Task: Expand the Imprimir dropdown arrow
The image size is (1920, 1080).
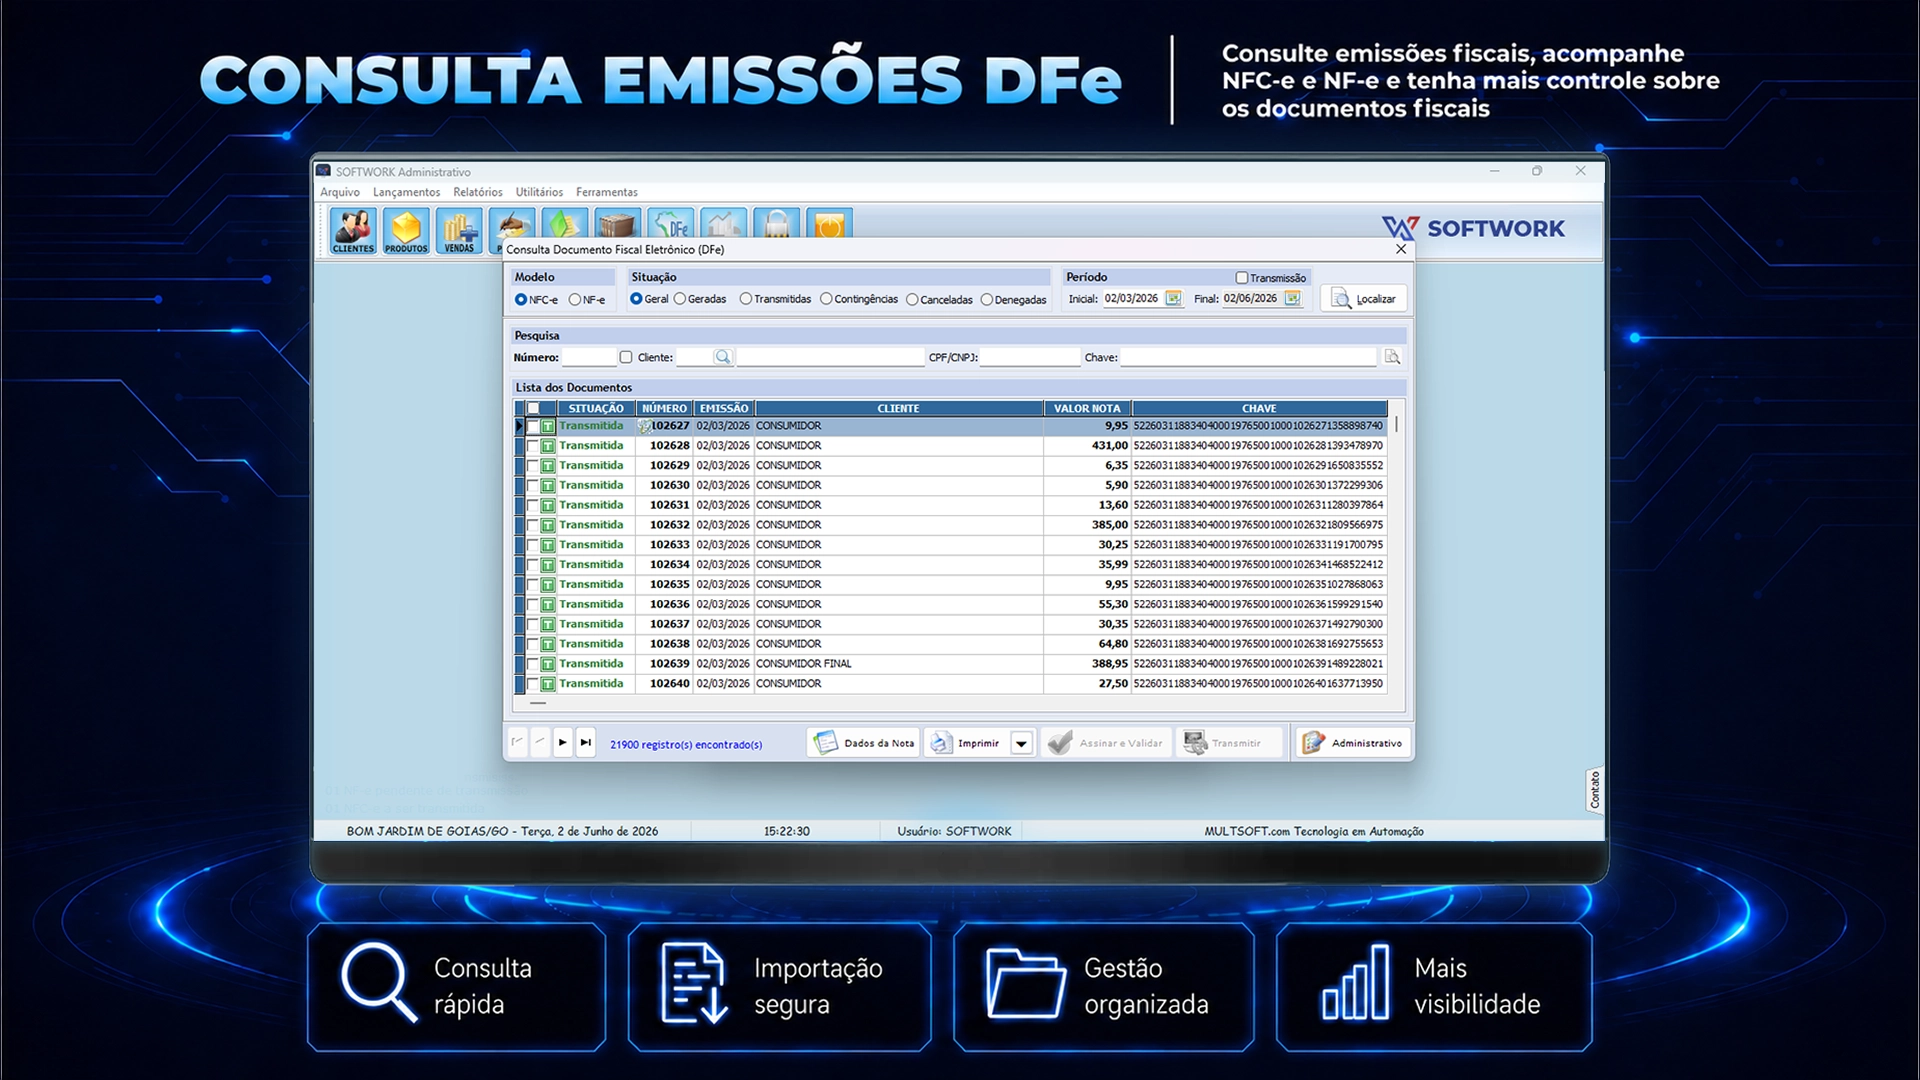Action: tap(1021, 743)
